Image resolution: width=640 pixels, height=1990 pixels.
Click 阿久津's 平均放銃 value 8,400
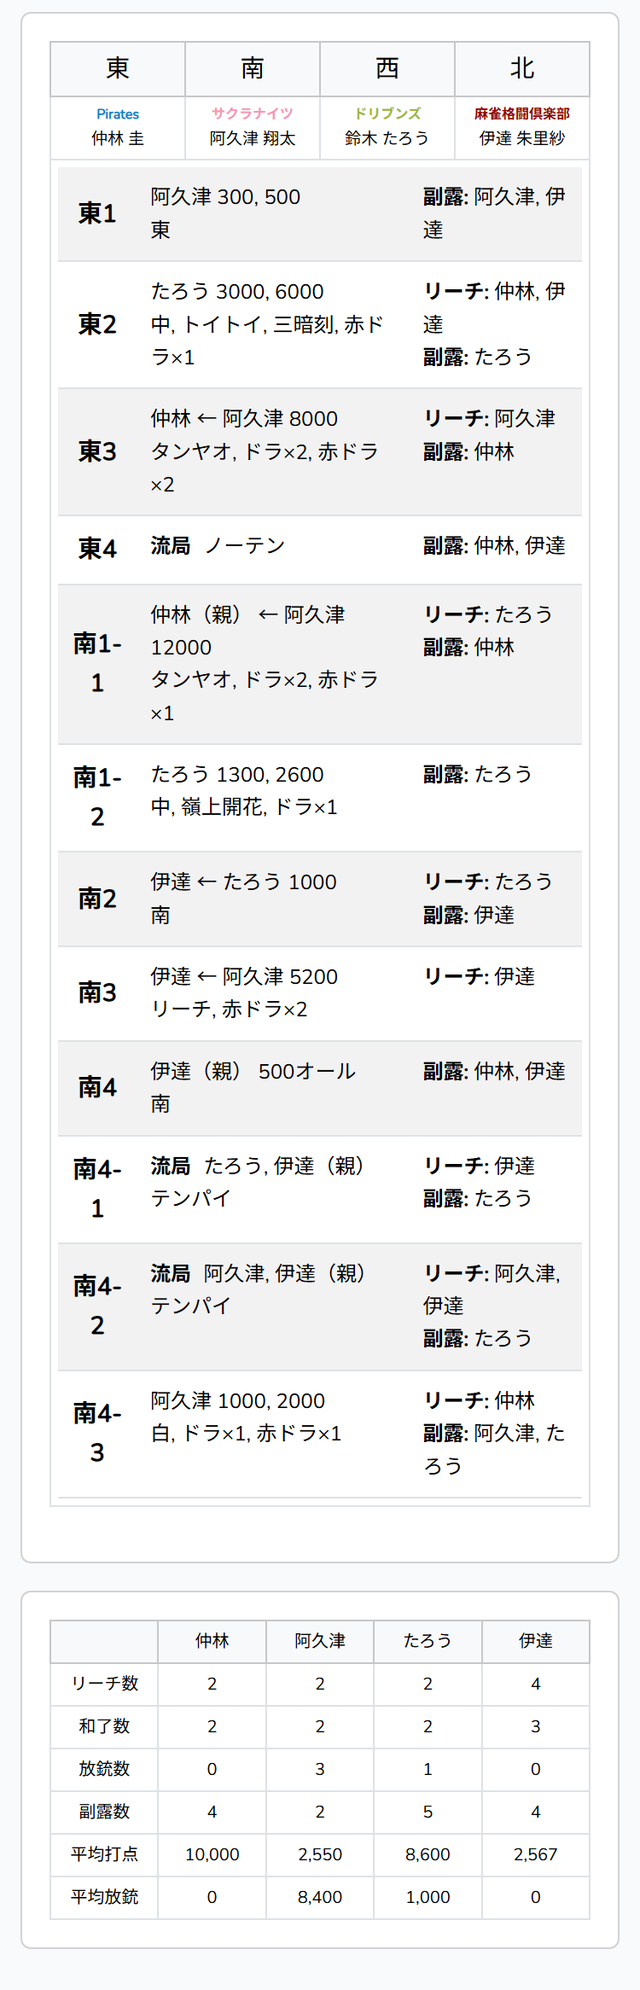tap(320, 1897)
